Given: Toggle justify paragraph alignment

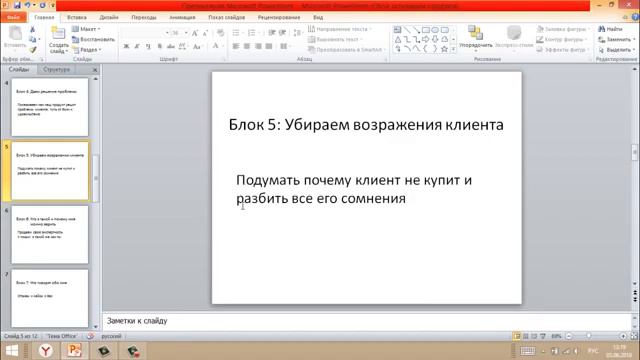Looking at the screenshot, I should click(269, 46).
